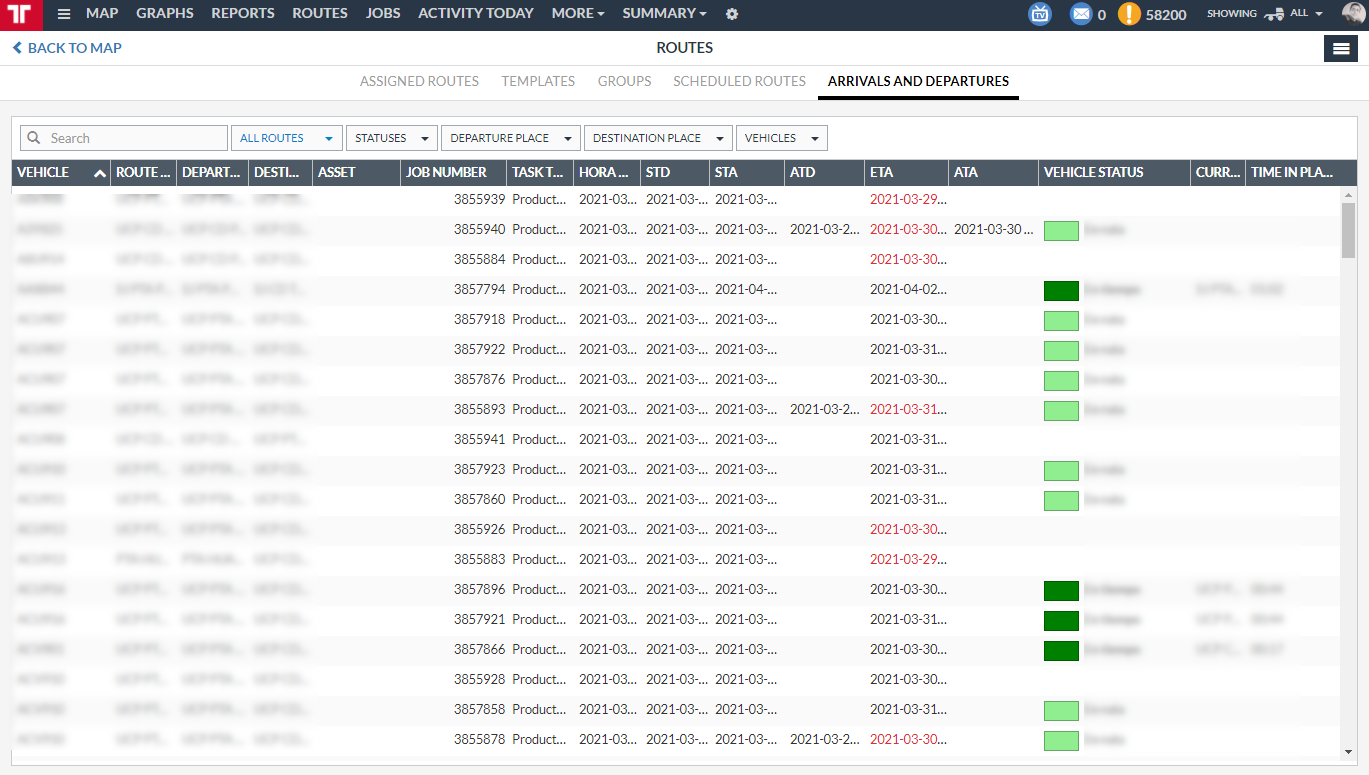Select job number 3857923 cell

[x=479, y=469]
